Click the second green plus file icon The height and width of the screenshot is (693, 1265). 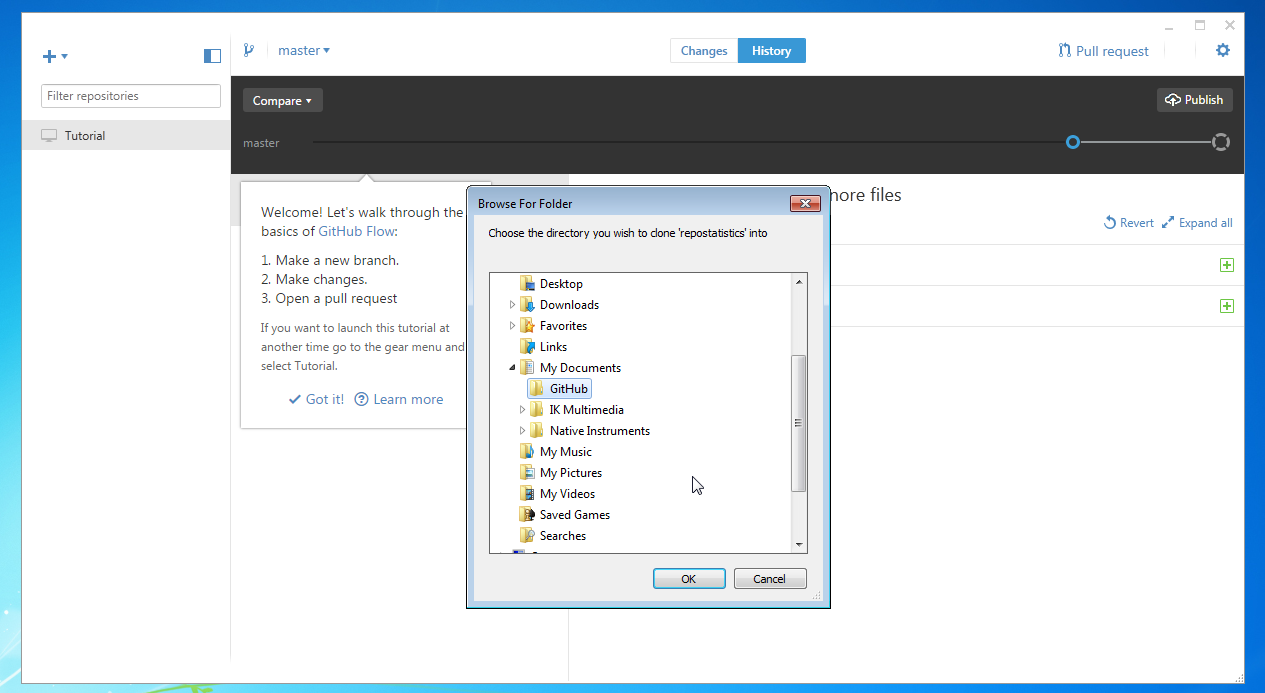(1226, 306)
